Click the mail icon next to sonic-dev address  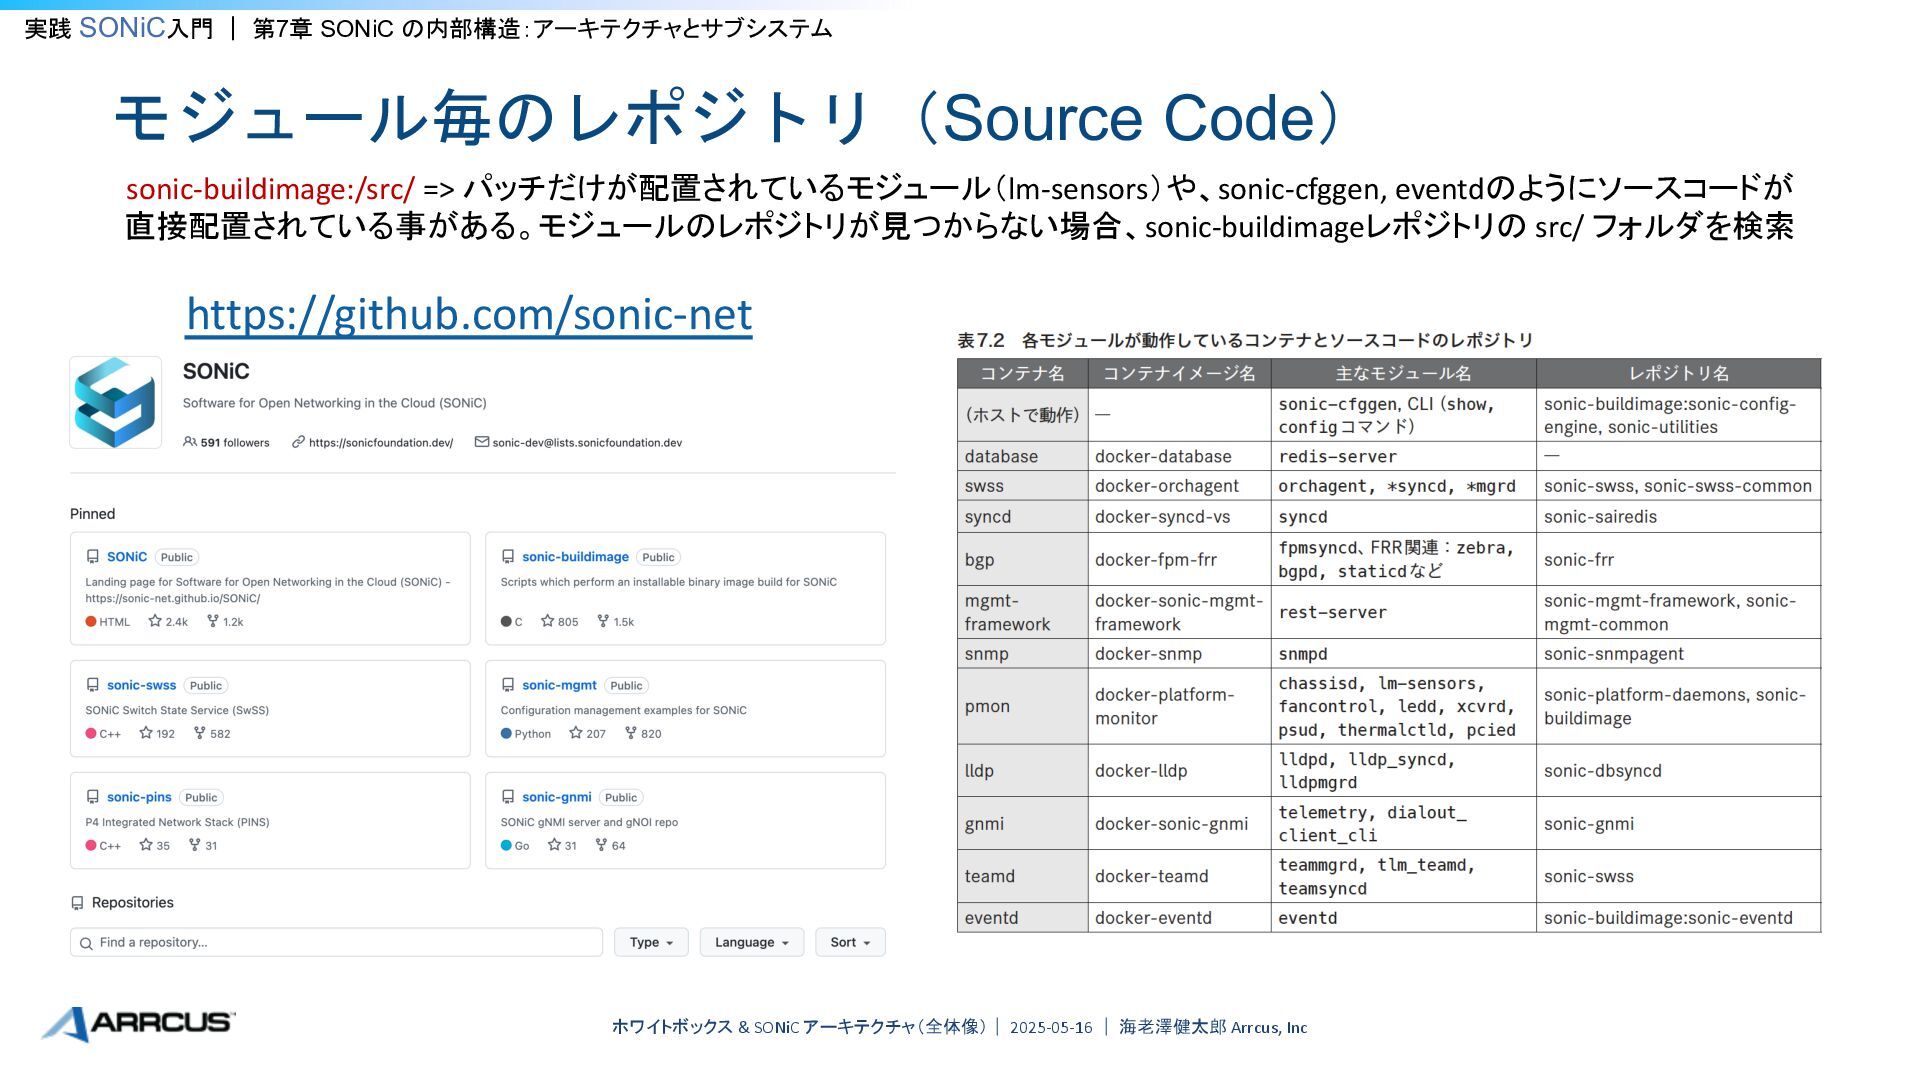[x=481, y=442]
